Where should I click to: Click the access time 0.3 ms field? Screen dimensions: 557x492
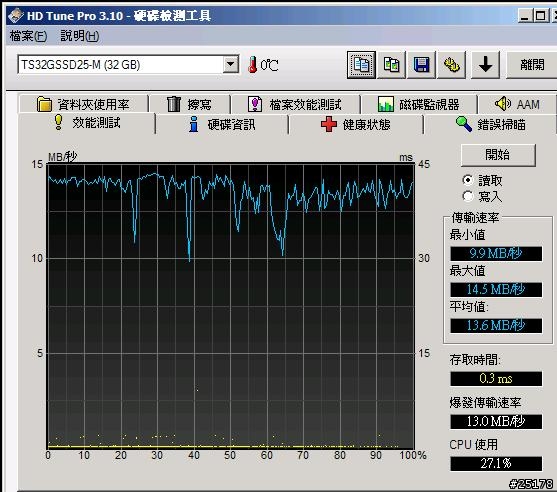(x=496, y=379)
